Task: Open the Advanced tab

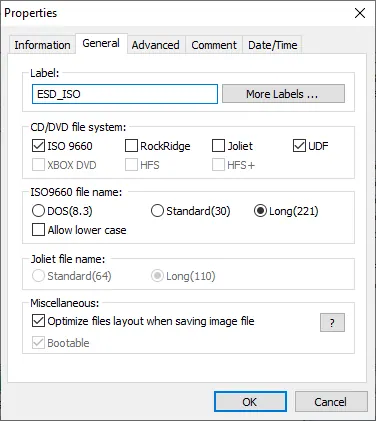Action: click(156, 45)
